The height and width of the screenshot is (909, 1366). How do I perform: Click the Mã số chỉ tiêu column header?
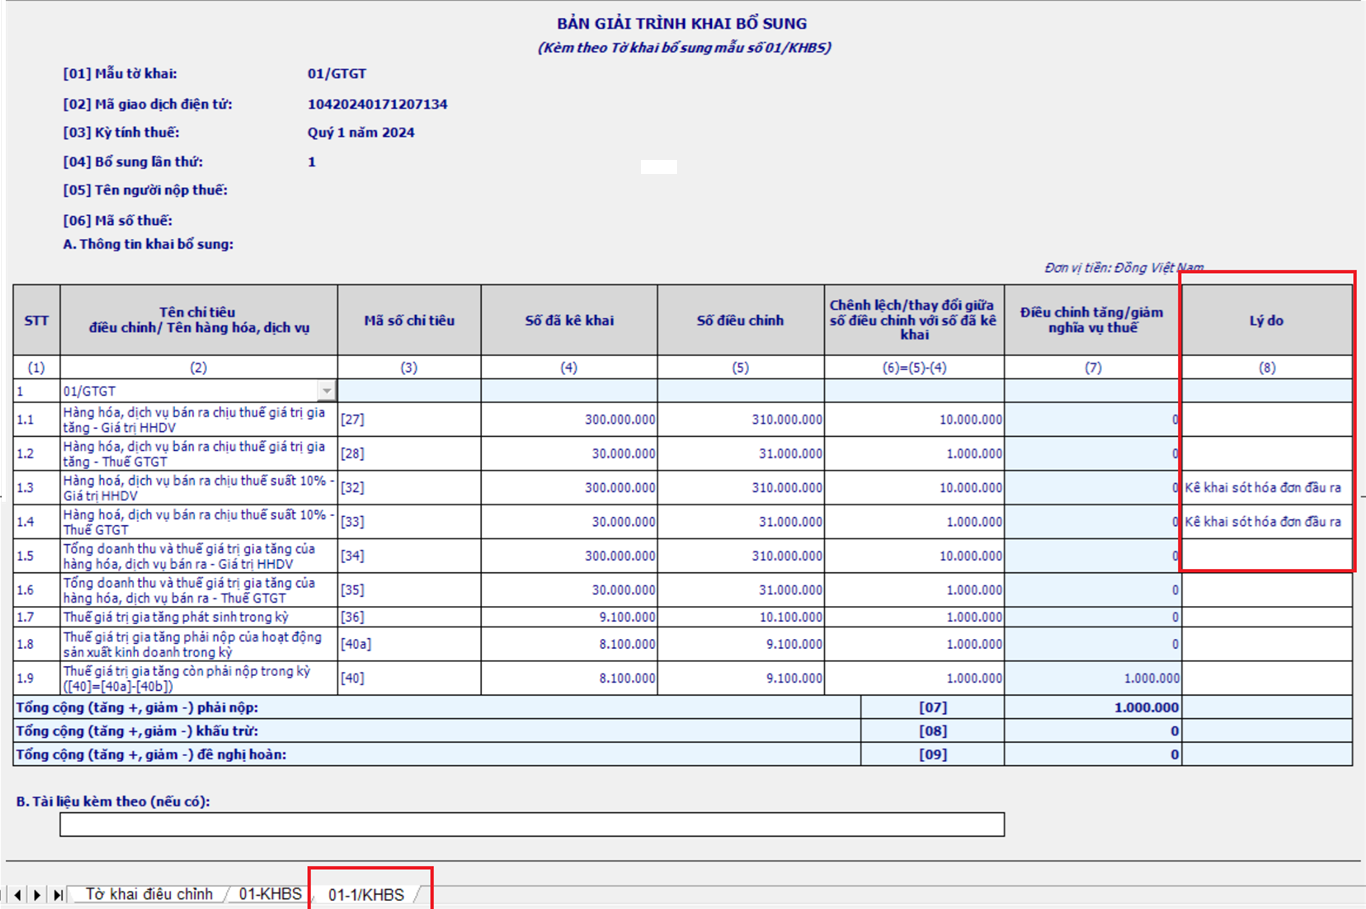(409, 321)
